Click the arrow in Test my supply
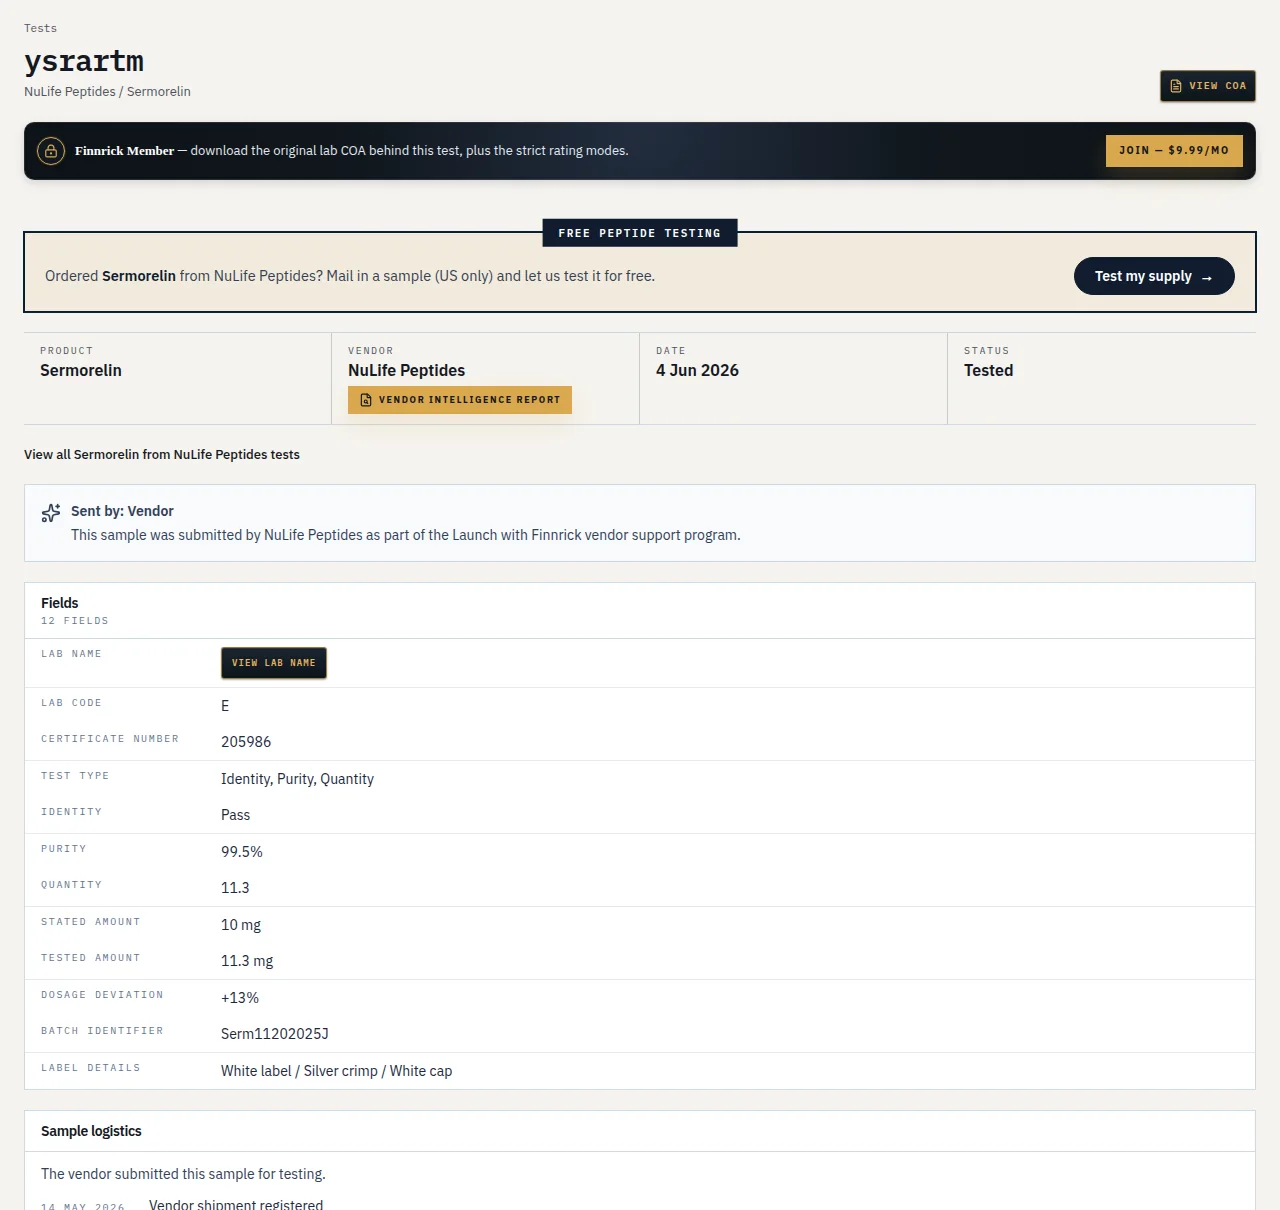The image size is (1280, 1210). (1207, 277)
